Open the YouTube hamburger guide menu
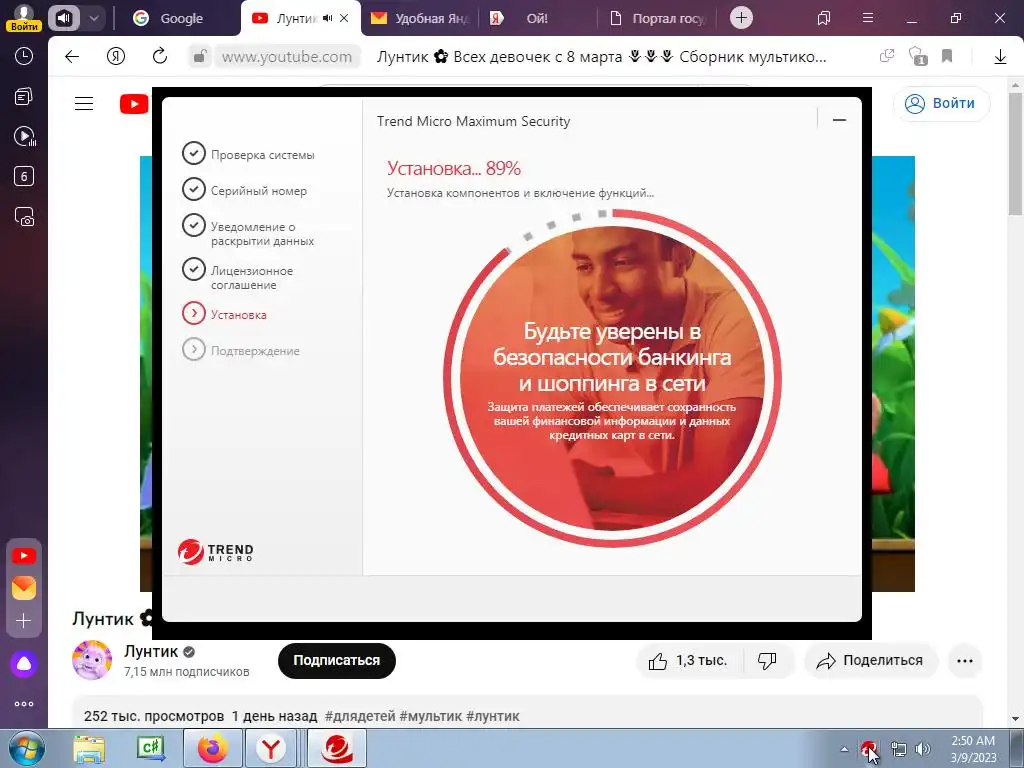Image resolution: width=1024 pixels, height=768 pixels. coord(84,104)
